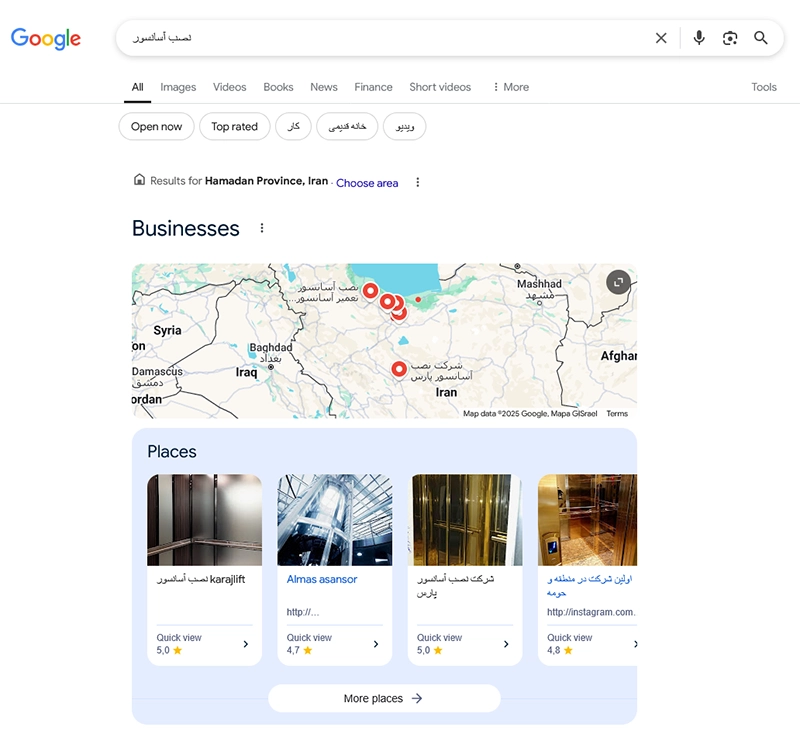Open the Books tab
Viewport: 800px width, 734px height.
[278, 87]
